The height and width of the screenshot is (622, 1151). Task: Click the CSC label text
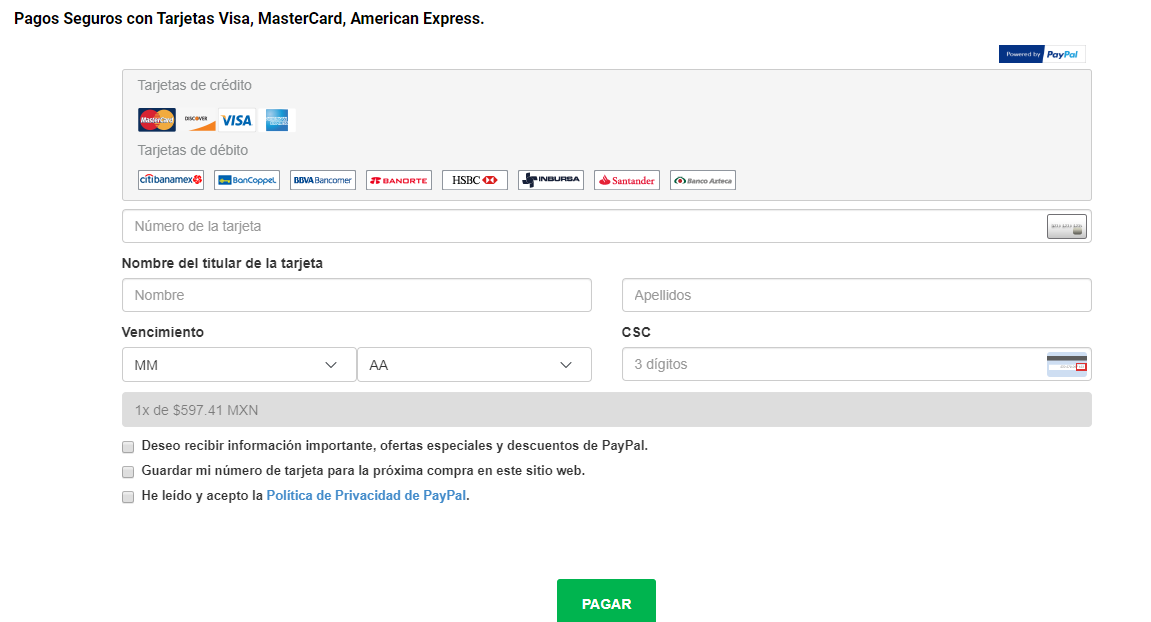click(636, 332)
